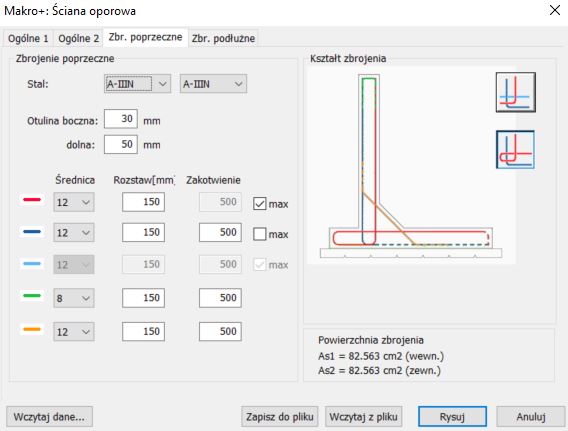Click the retaining wall reinforcement preview
The height and width of the screenshot is (431, 568).
pos(411,165)
